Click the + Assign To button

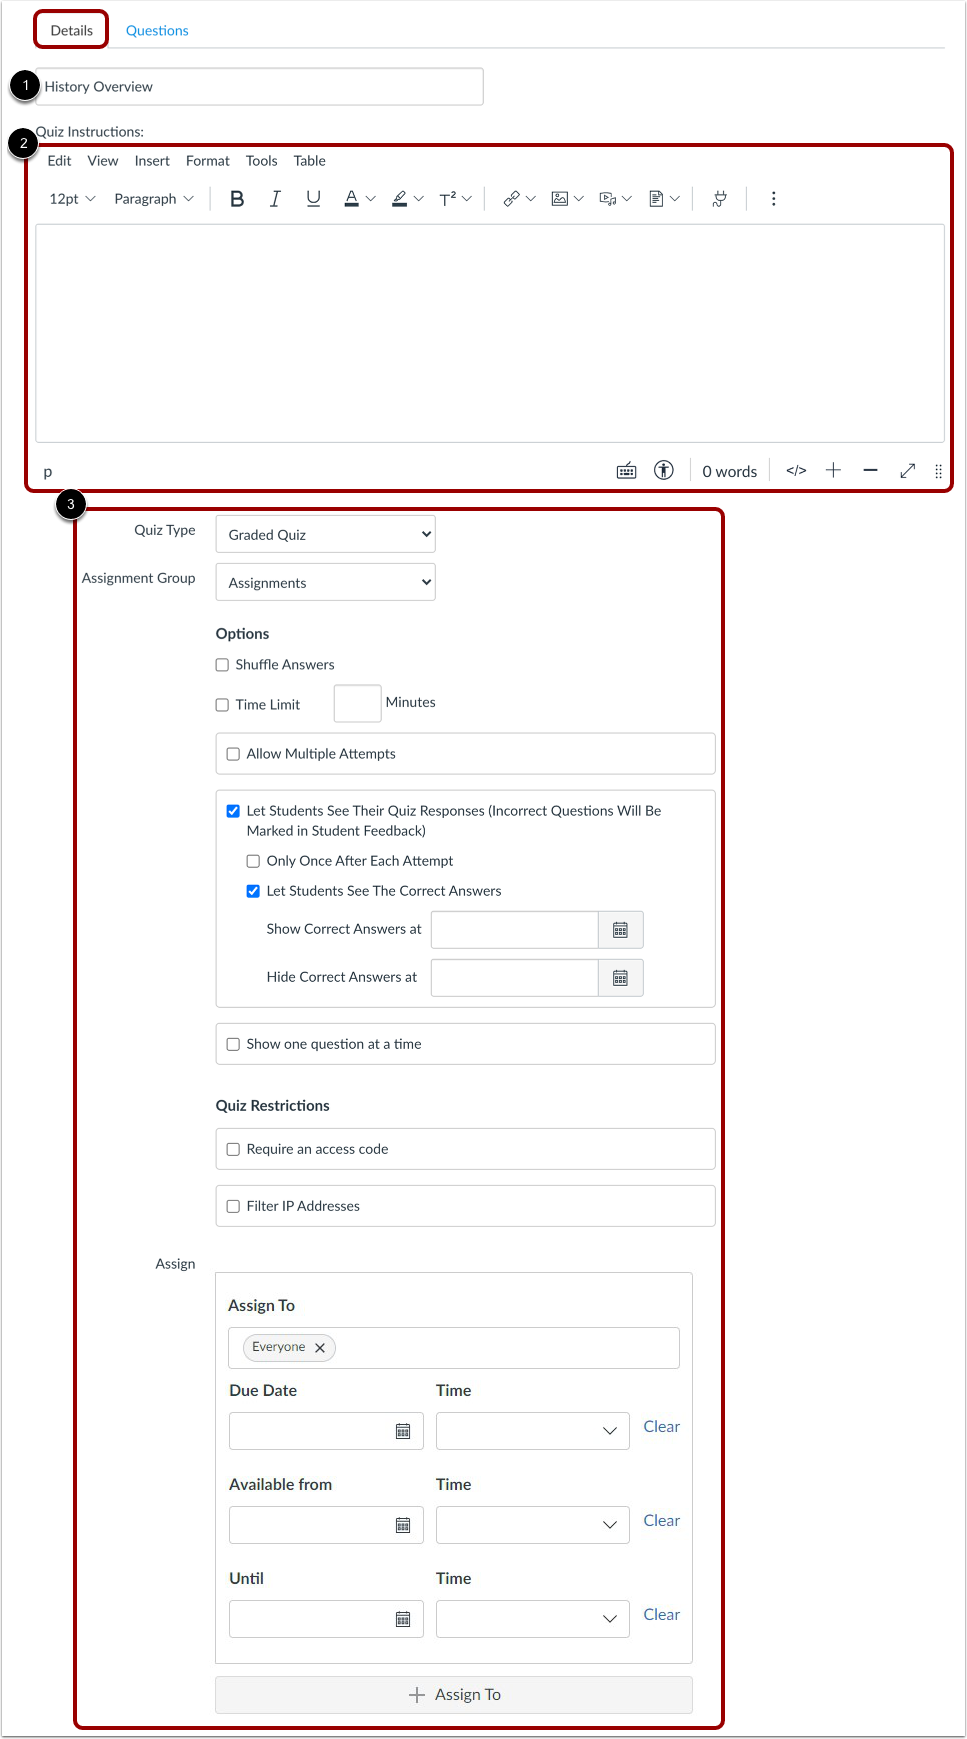coord(454,1695)
